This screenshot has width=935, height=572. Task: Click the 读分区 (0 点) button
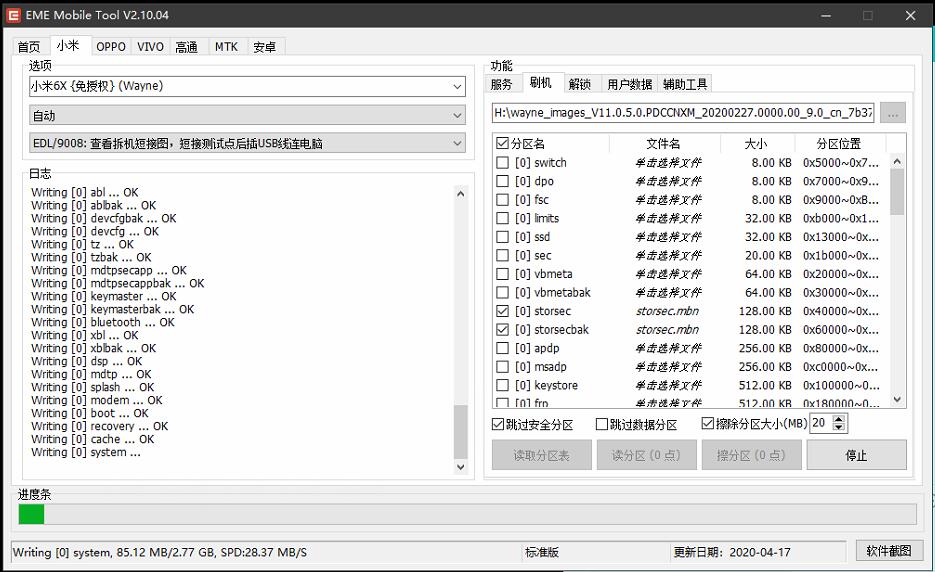pyautogui.click(x=646, y=455)
